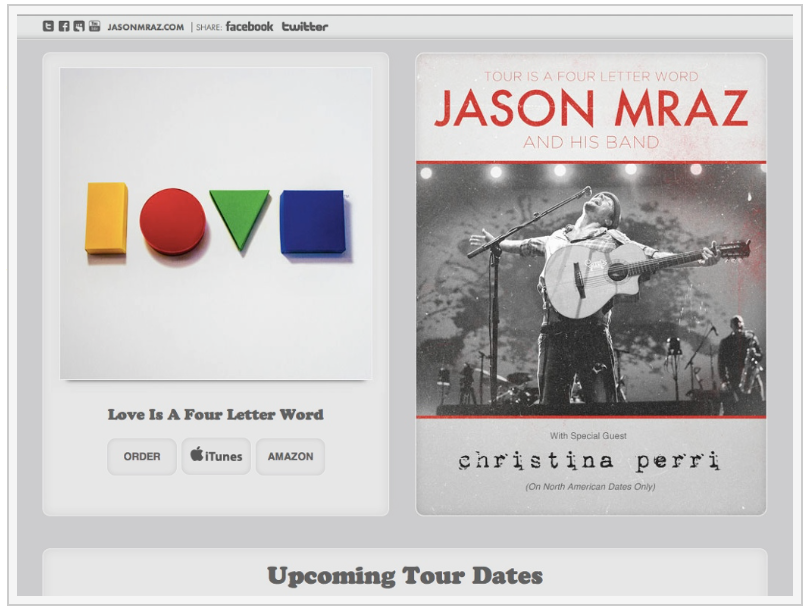Click the ORDER button
This screenshot has width=810, height=613.
(142, 457)
